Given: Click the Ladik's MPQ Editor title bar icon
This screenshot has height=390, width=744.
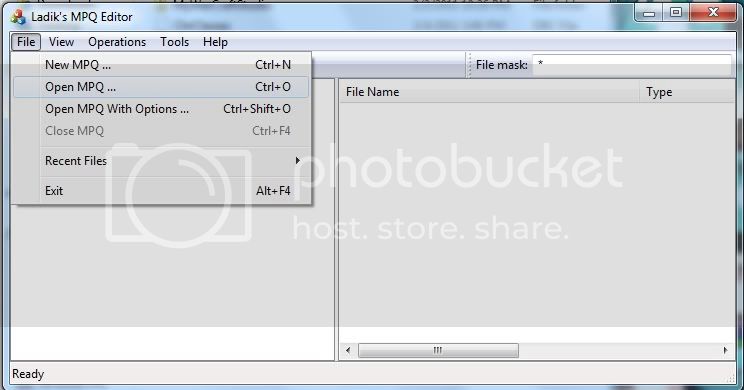Looking at the screenshot, I should (18, 17).
